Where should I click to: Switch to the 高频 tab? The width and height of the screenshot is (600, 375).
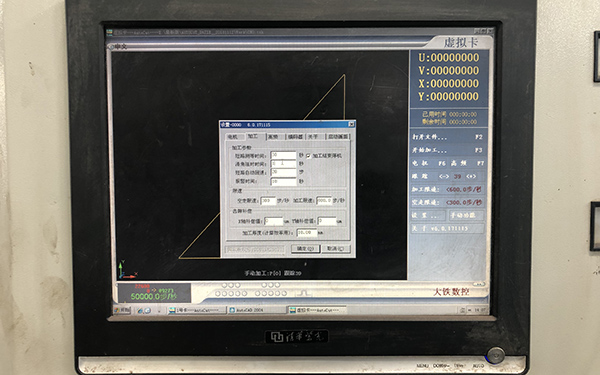[x=273, y=137]
